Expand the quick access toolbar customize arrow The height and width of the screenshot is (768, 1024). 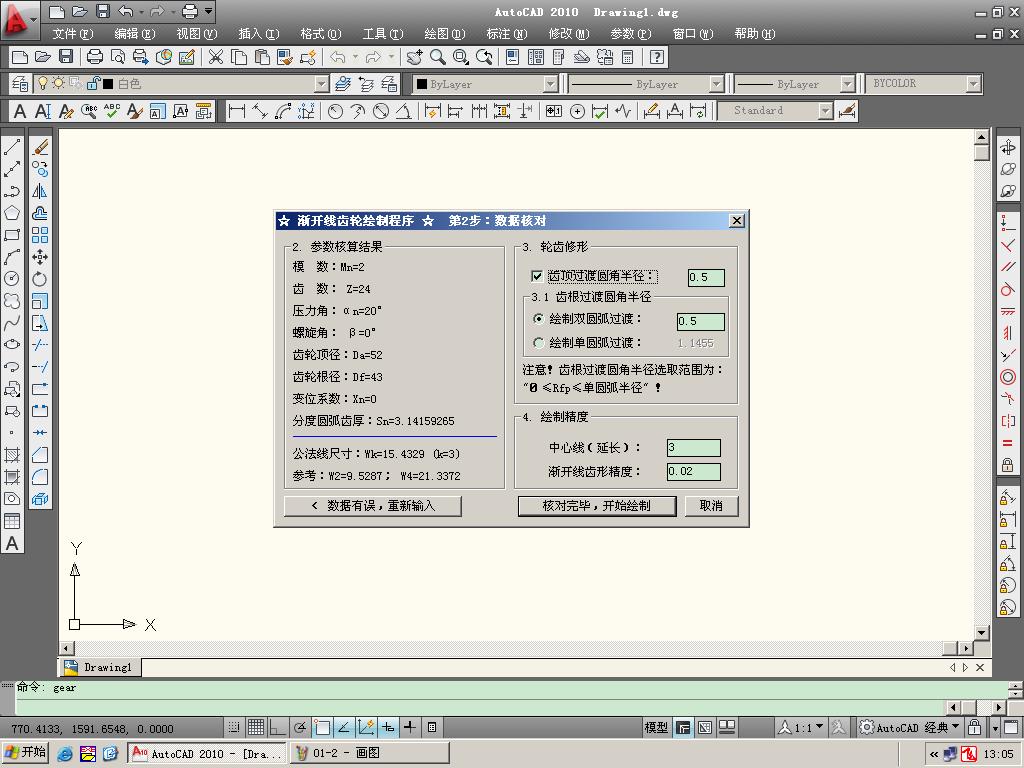[208, 11]
